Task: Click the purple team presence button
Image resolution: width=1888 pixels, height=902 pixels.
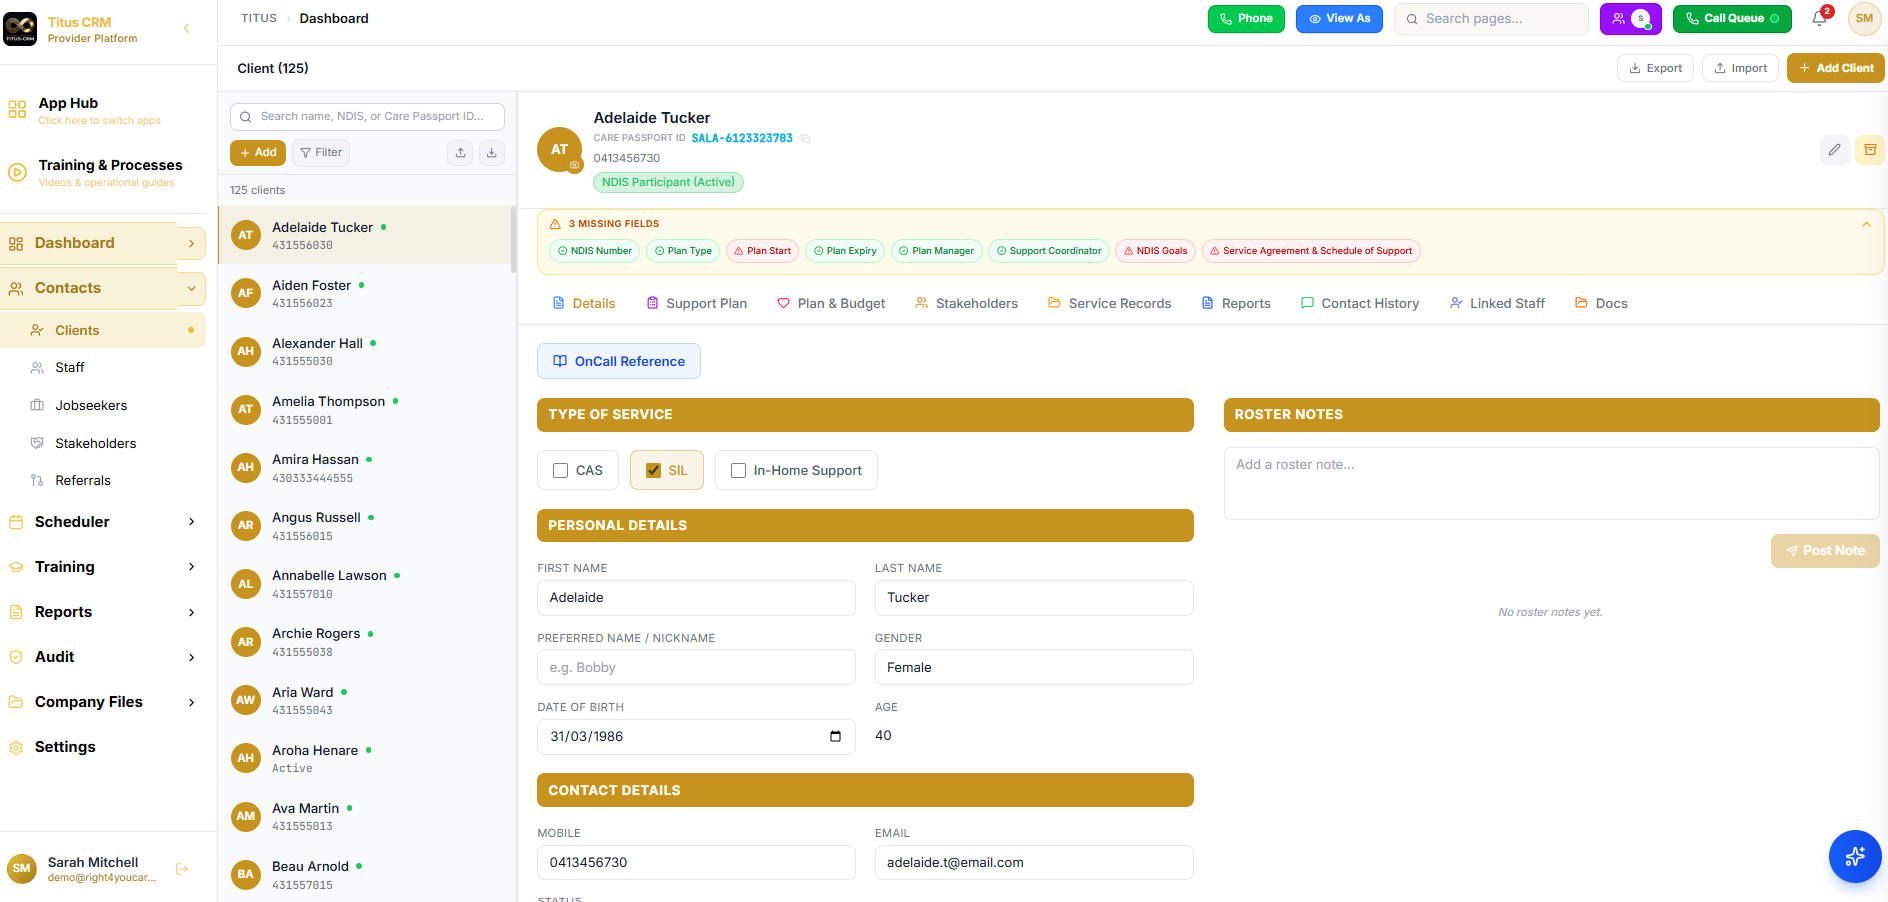Action: [x=1630, y=19]
